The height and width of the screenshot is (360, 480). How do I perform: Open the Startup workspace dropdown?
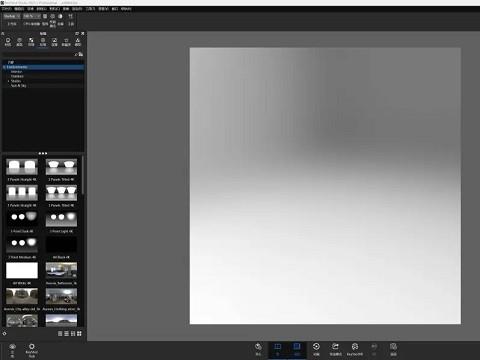pyautogui.click(x=12, y=16)
